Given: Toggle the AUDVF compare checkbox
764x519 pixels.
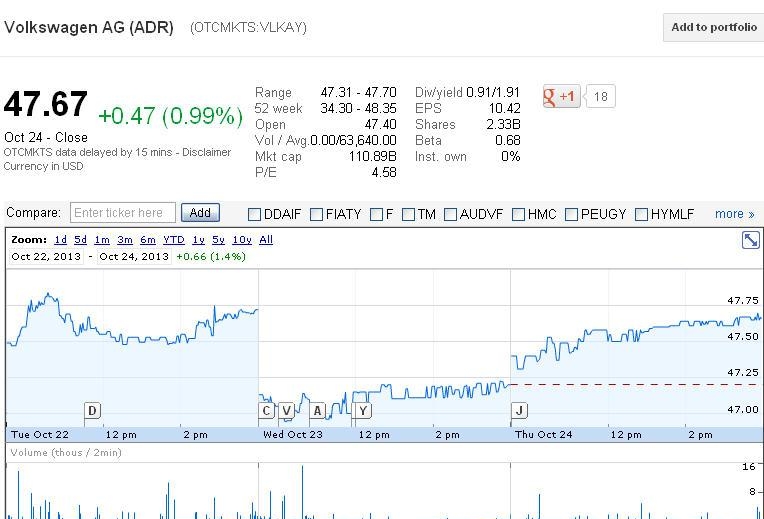Looking at the screenshot, I should click(x=450, y=214).
